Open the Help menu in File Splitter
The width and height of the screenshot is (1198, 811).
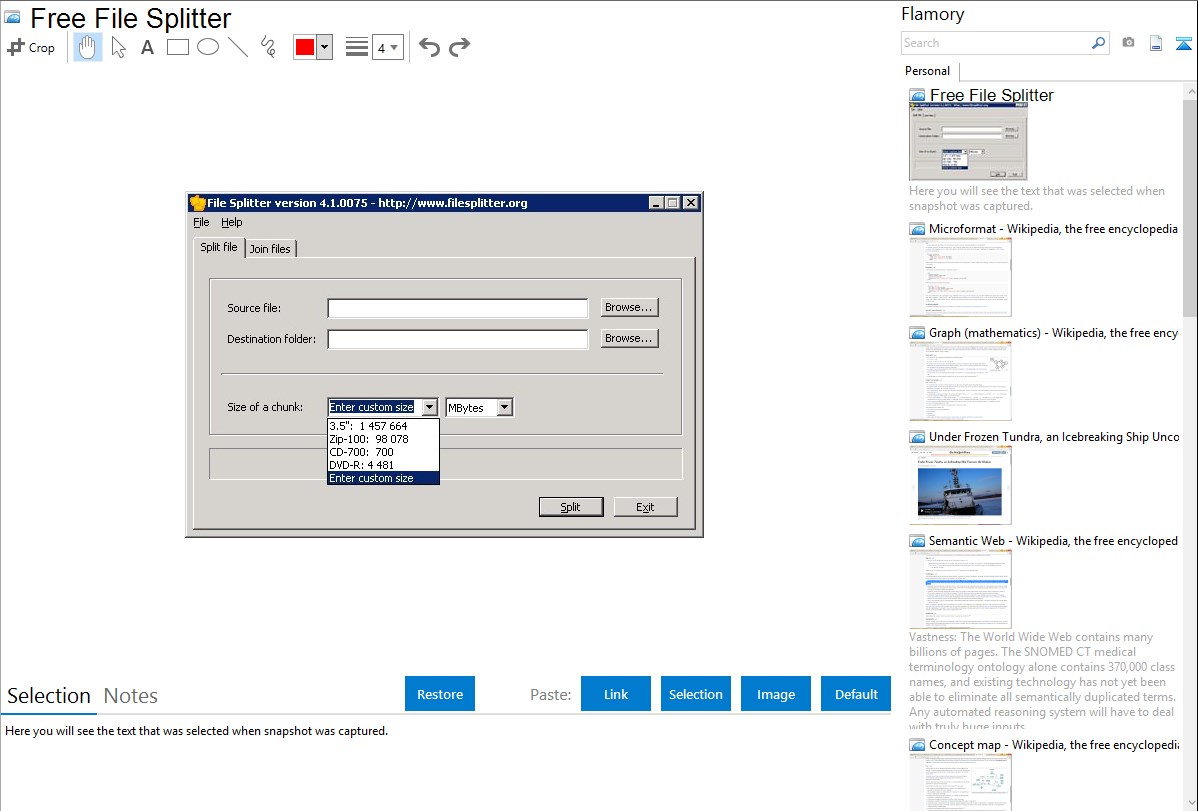(x=232, y=222)
